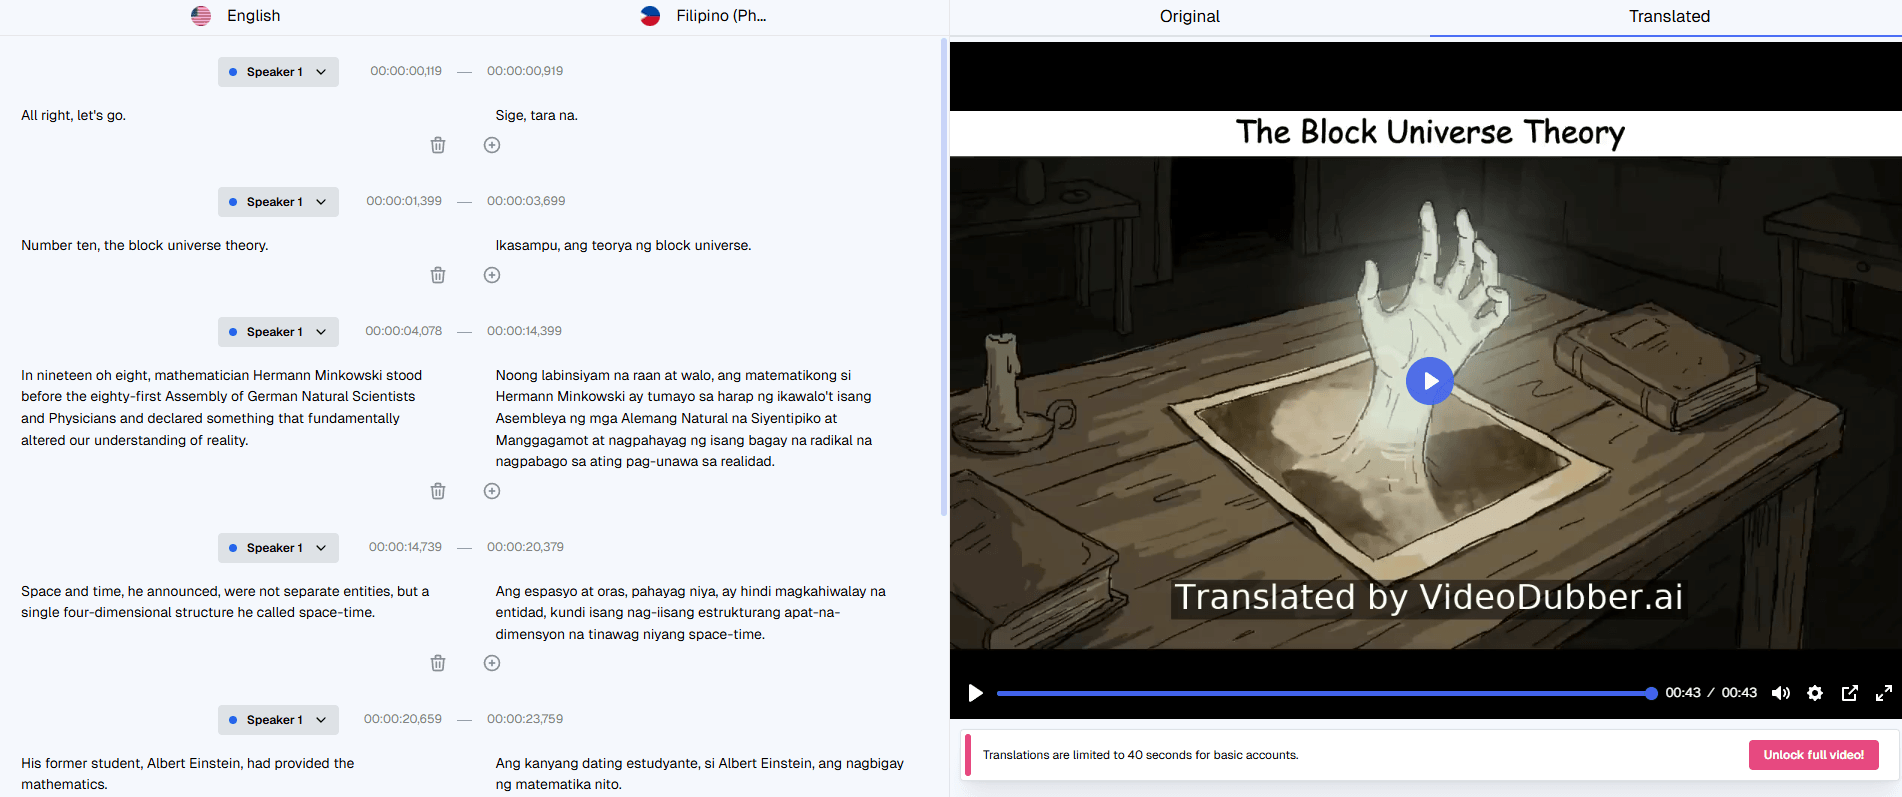Edit end time 00:00:14,399
The image size is (1902, 797).
point(524,331)
